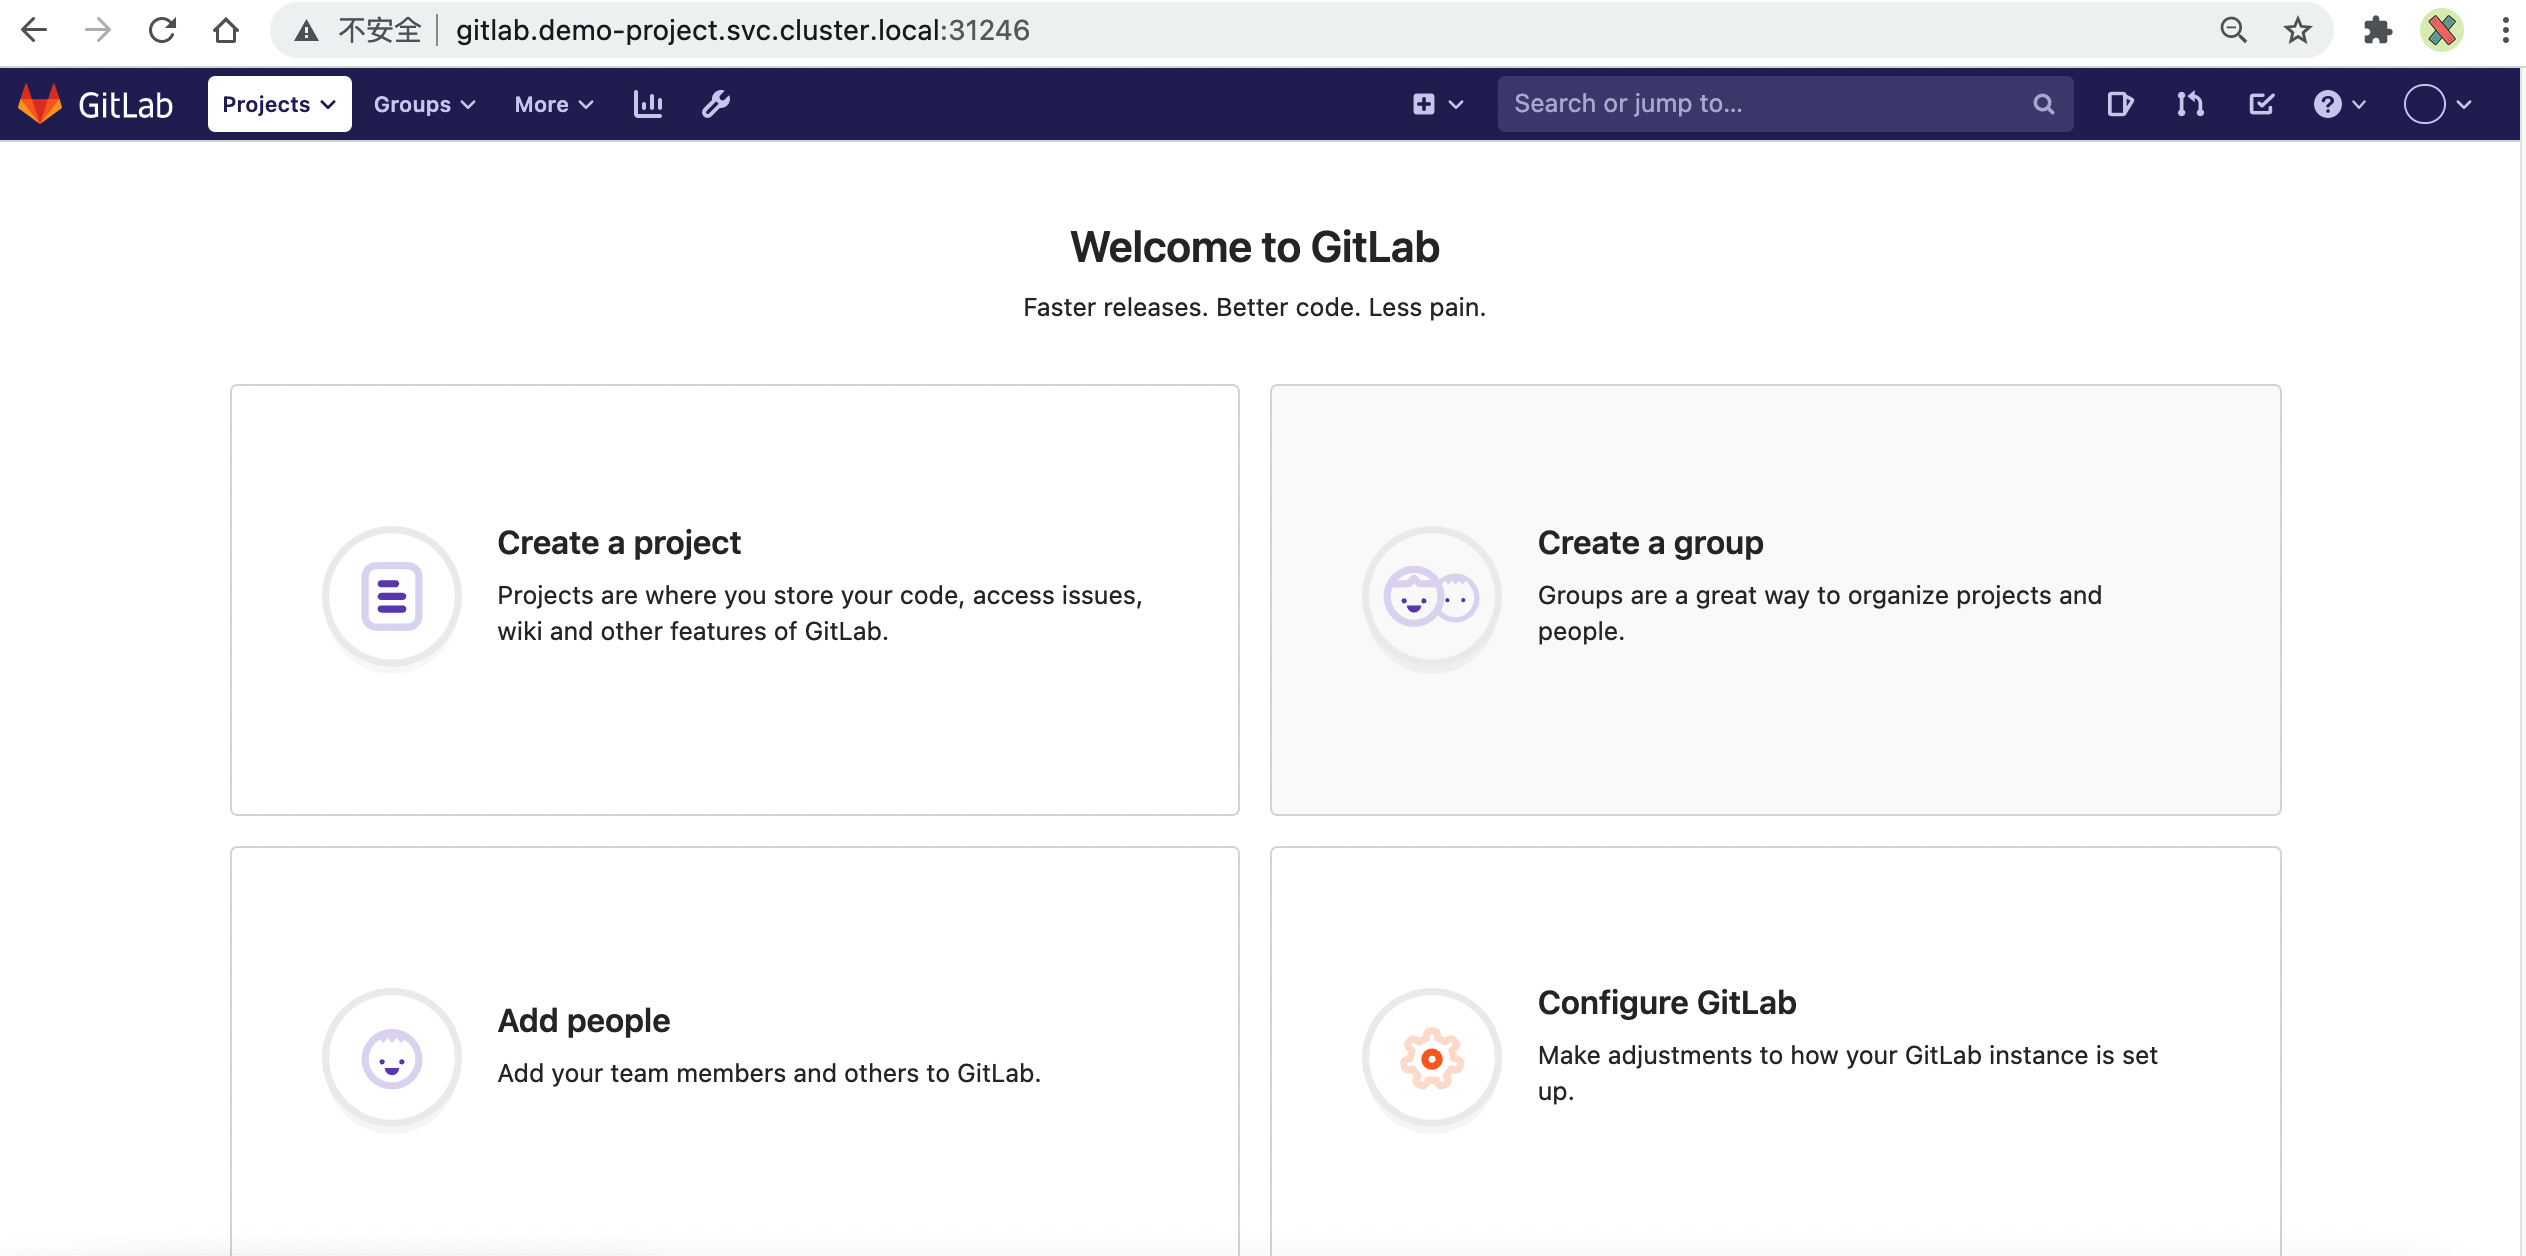Click the Create a group card
Screen dimensions: 2526x1256
click(1775, 597)
